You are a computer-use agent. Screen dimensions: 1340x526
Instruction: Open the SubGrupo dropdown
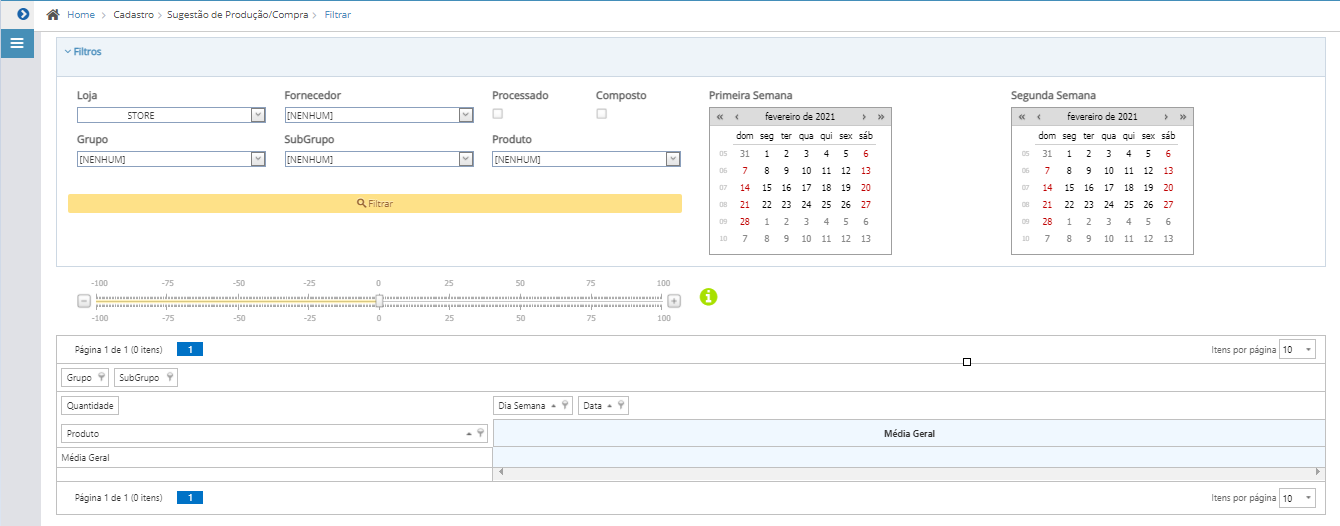[x=379, y=159]
